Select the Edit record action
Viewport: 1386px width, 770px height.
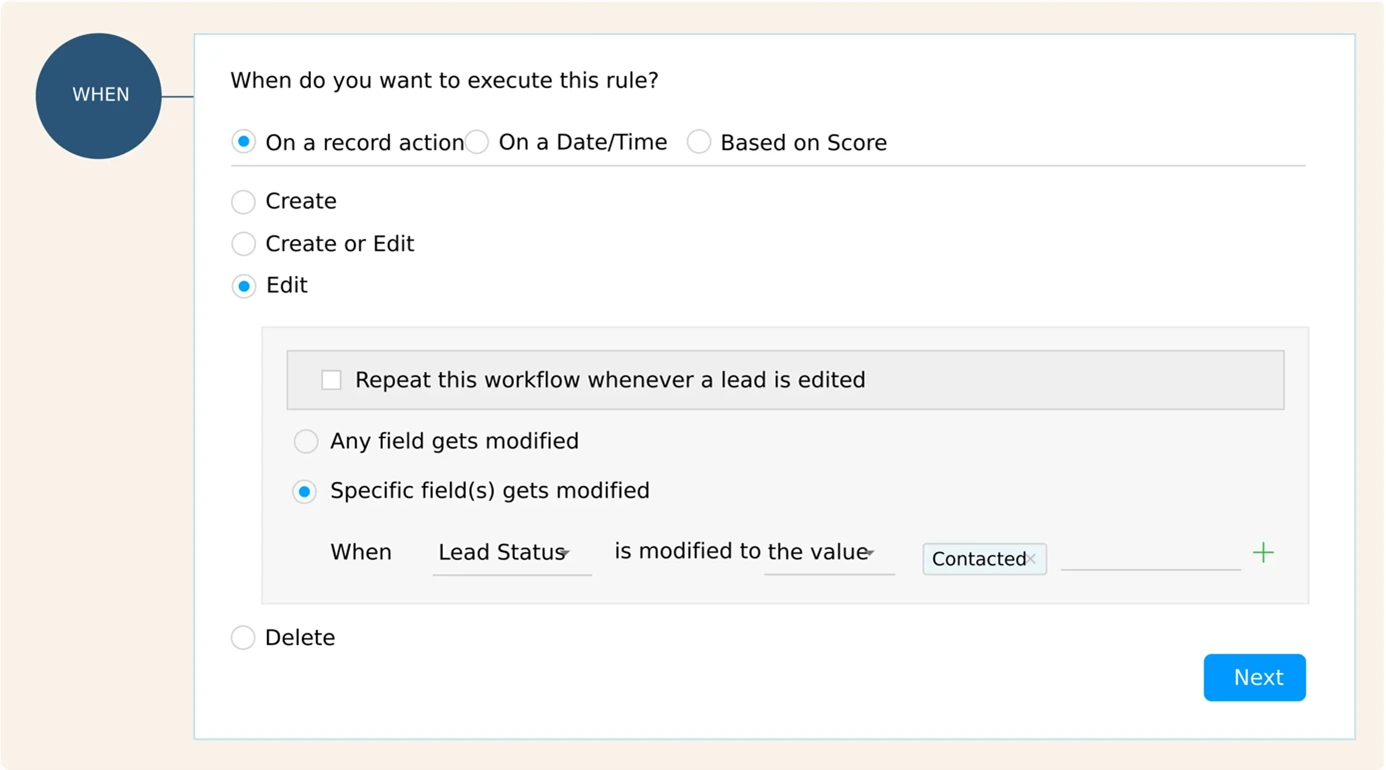pyautogui.click(x=243, y=286)
